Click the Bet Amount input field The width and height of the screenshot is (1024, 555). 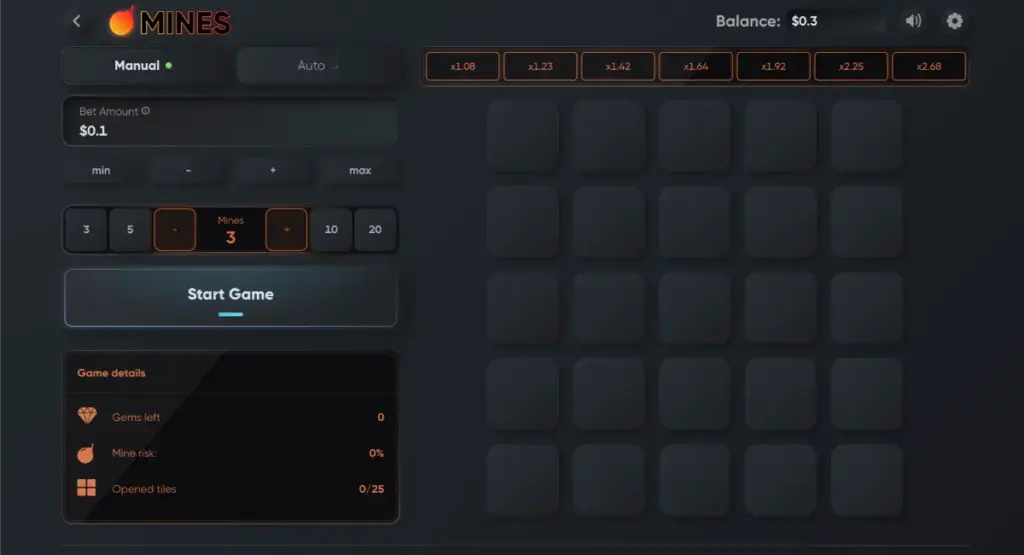(231, 131)
